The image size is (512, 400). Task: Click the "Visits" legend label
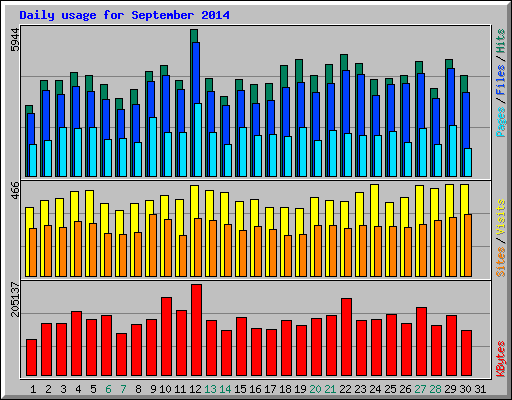(501, 218)
